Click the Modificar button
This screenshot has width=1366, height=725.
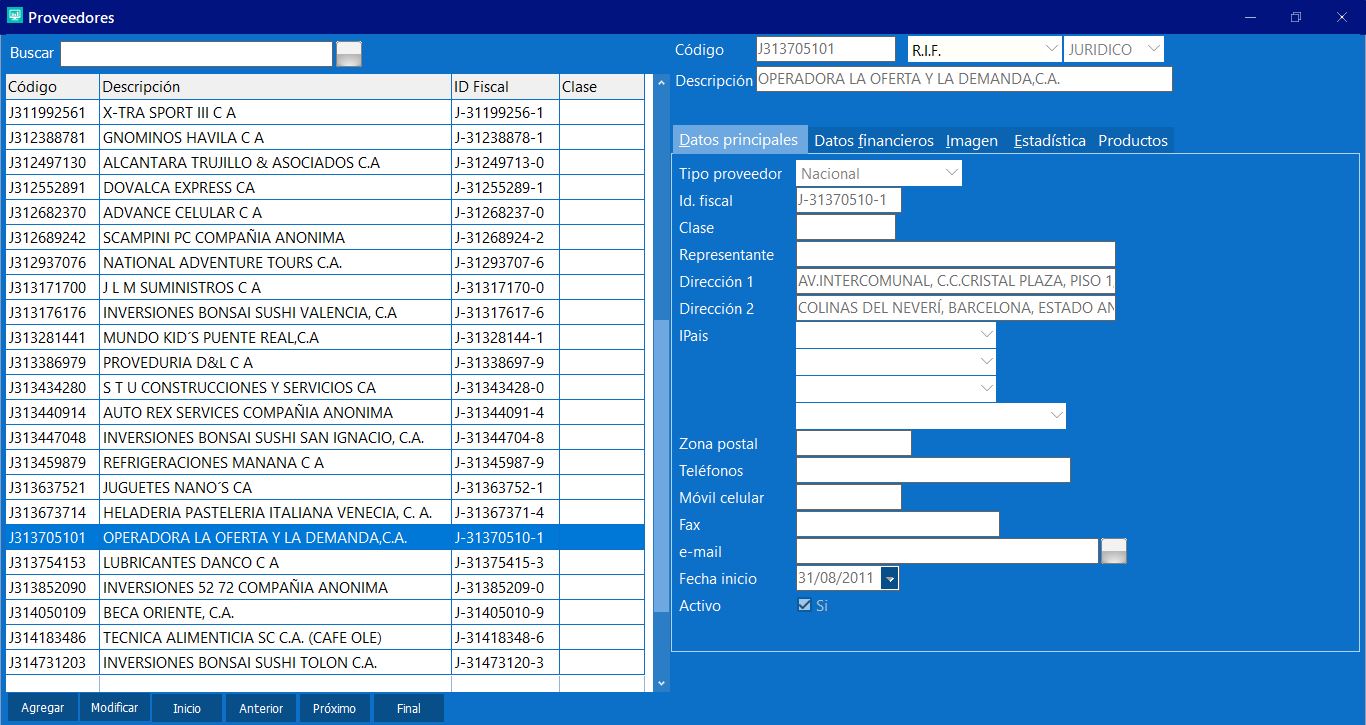[115, 708]
